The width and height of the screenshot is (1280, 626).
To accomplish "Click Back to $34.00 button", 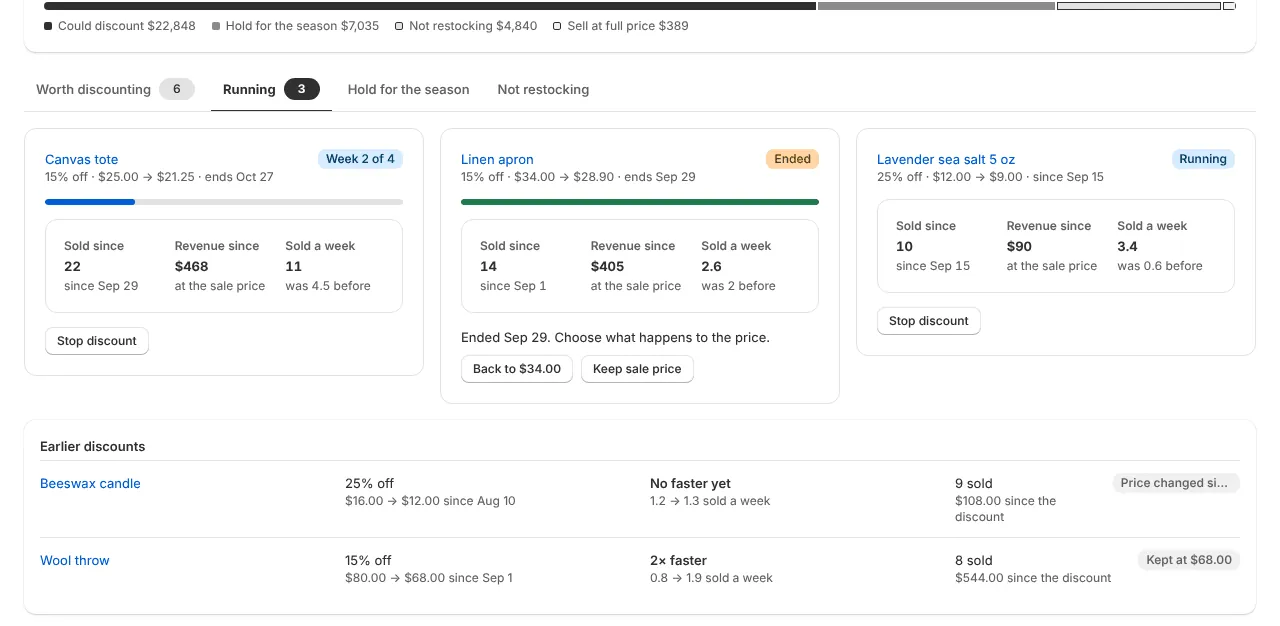I will pos(517,369).
